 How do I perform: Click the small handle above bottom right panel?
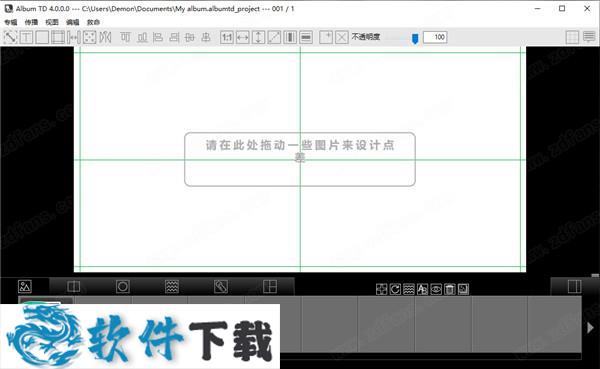click(x=595, y=275)
